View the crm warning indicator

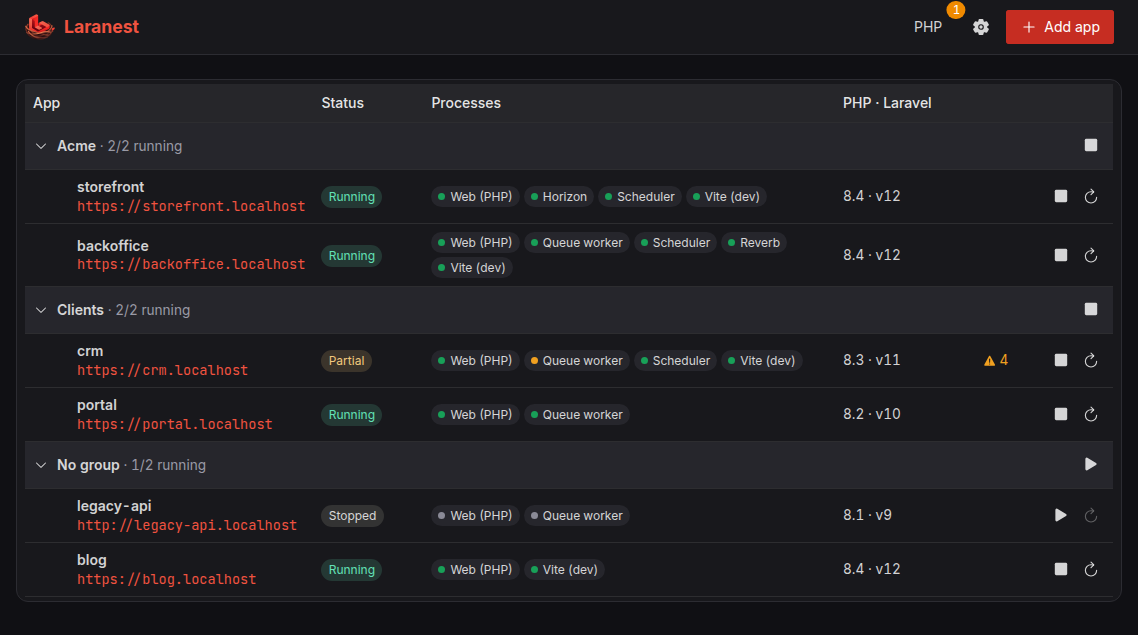[996, 360]
